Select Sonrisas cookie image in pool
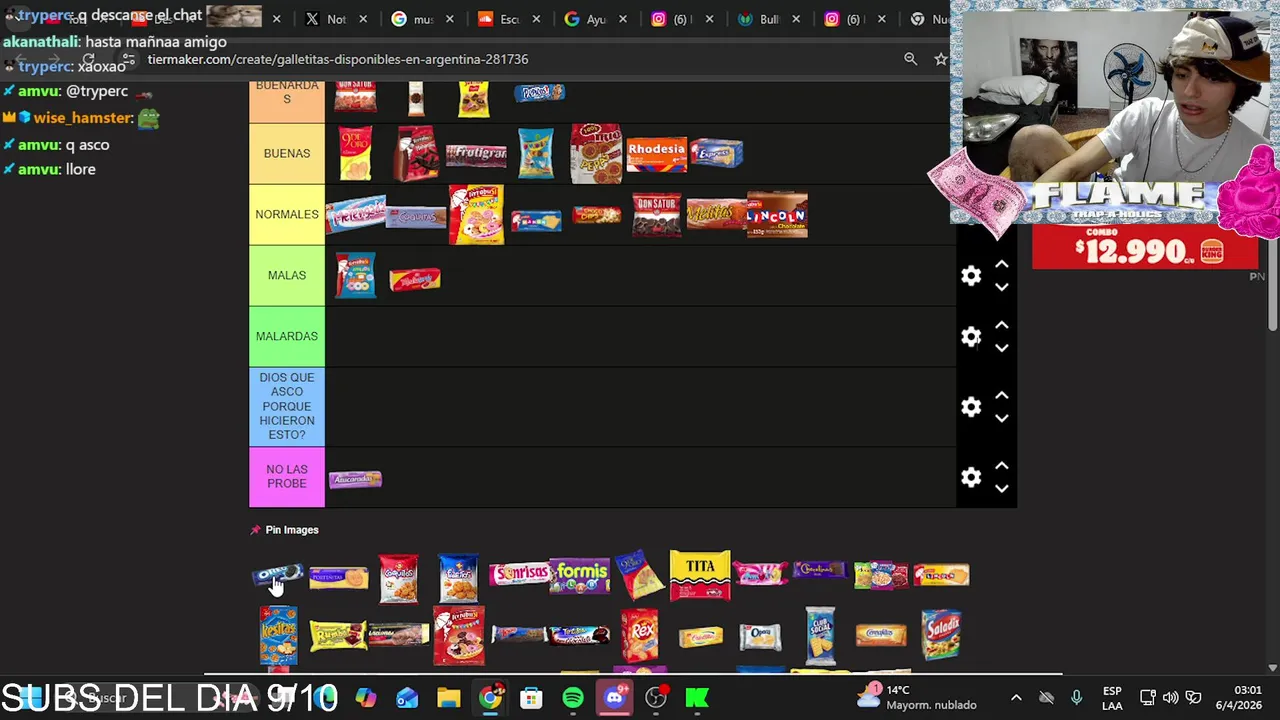Screen dimensions: 1280x720 point(519,575)
